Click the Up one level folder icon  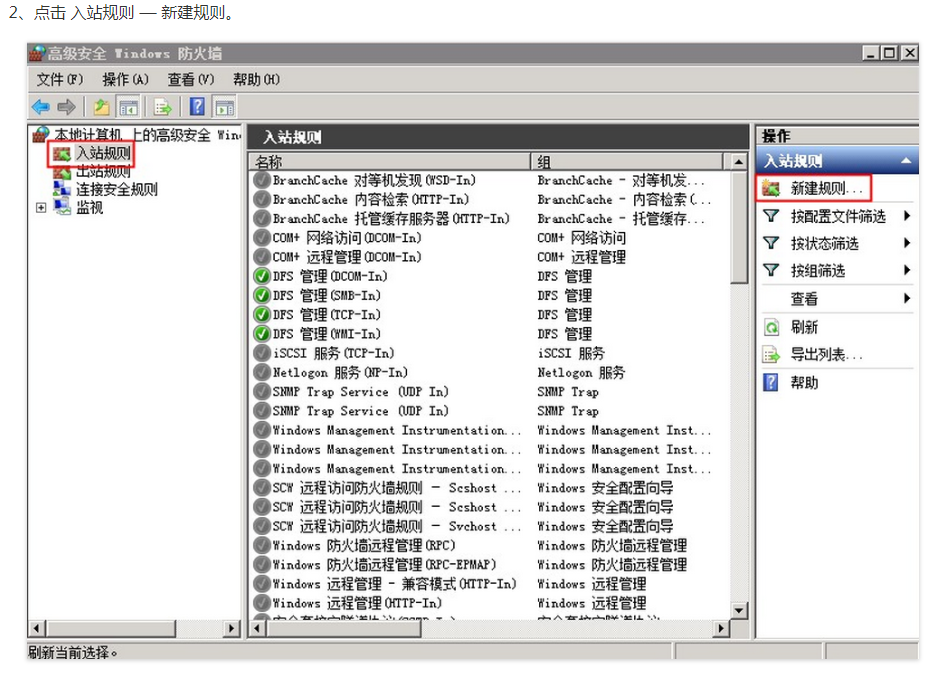click(x=101, y=107)
